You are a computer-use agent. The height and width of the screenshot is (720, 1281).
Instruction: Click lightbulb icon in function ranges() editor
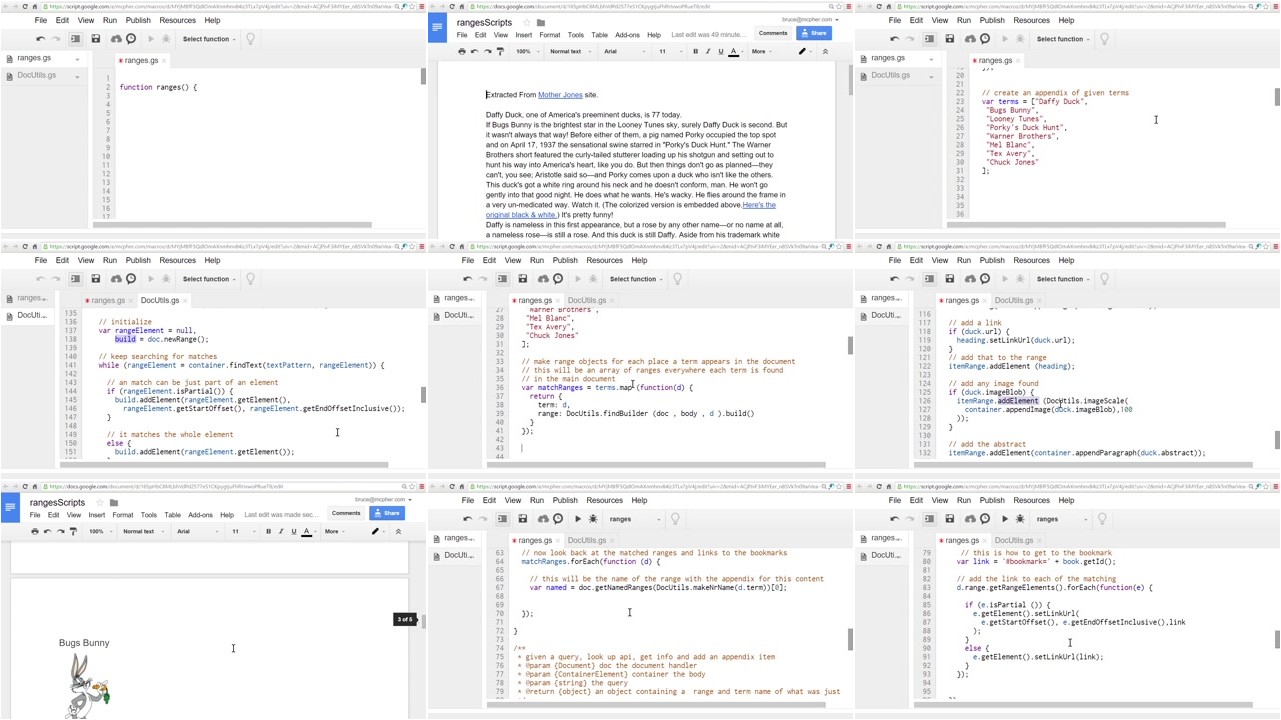click(x=250, y=39)
